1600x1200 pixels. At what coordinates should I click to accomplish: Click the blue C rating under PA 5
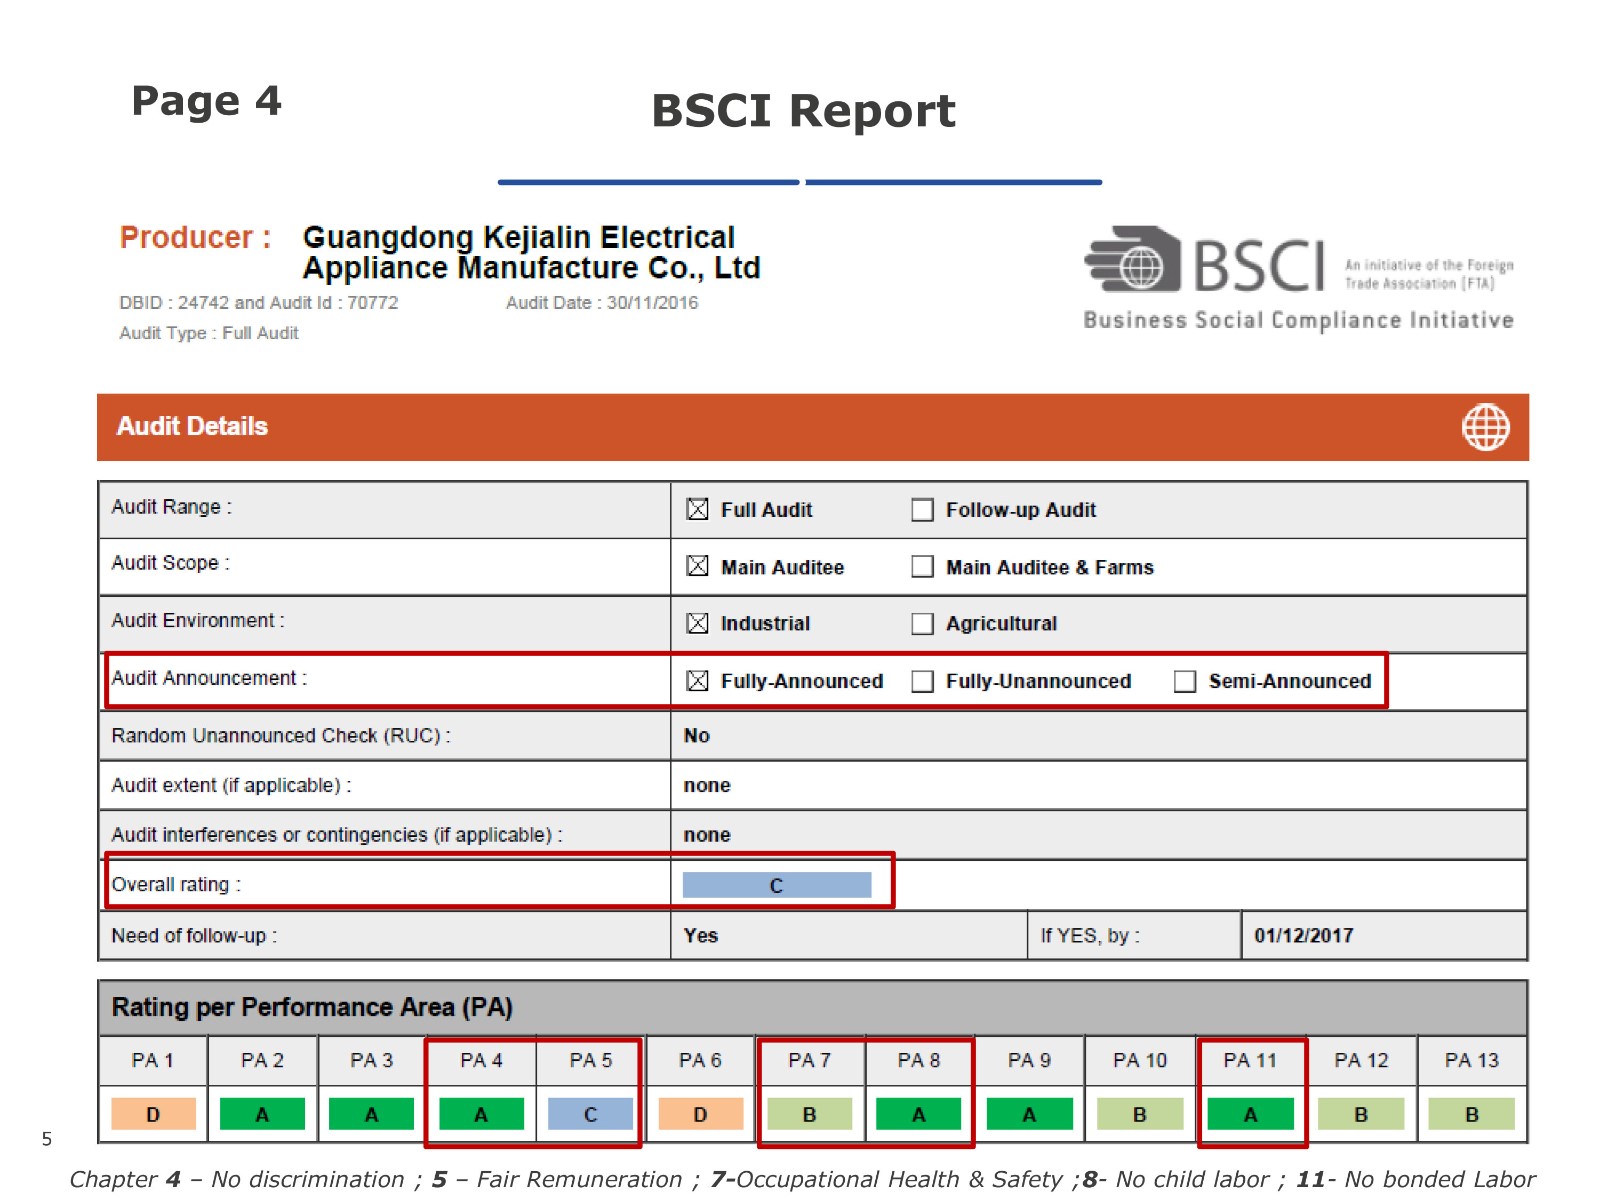tap(590, 1114)
